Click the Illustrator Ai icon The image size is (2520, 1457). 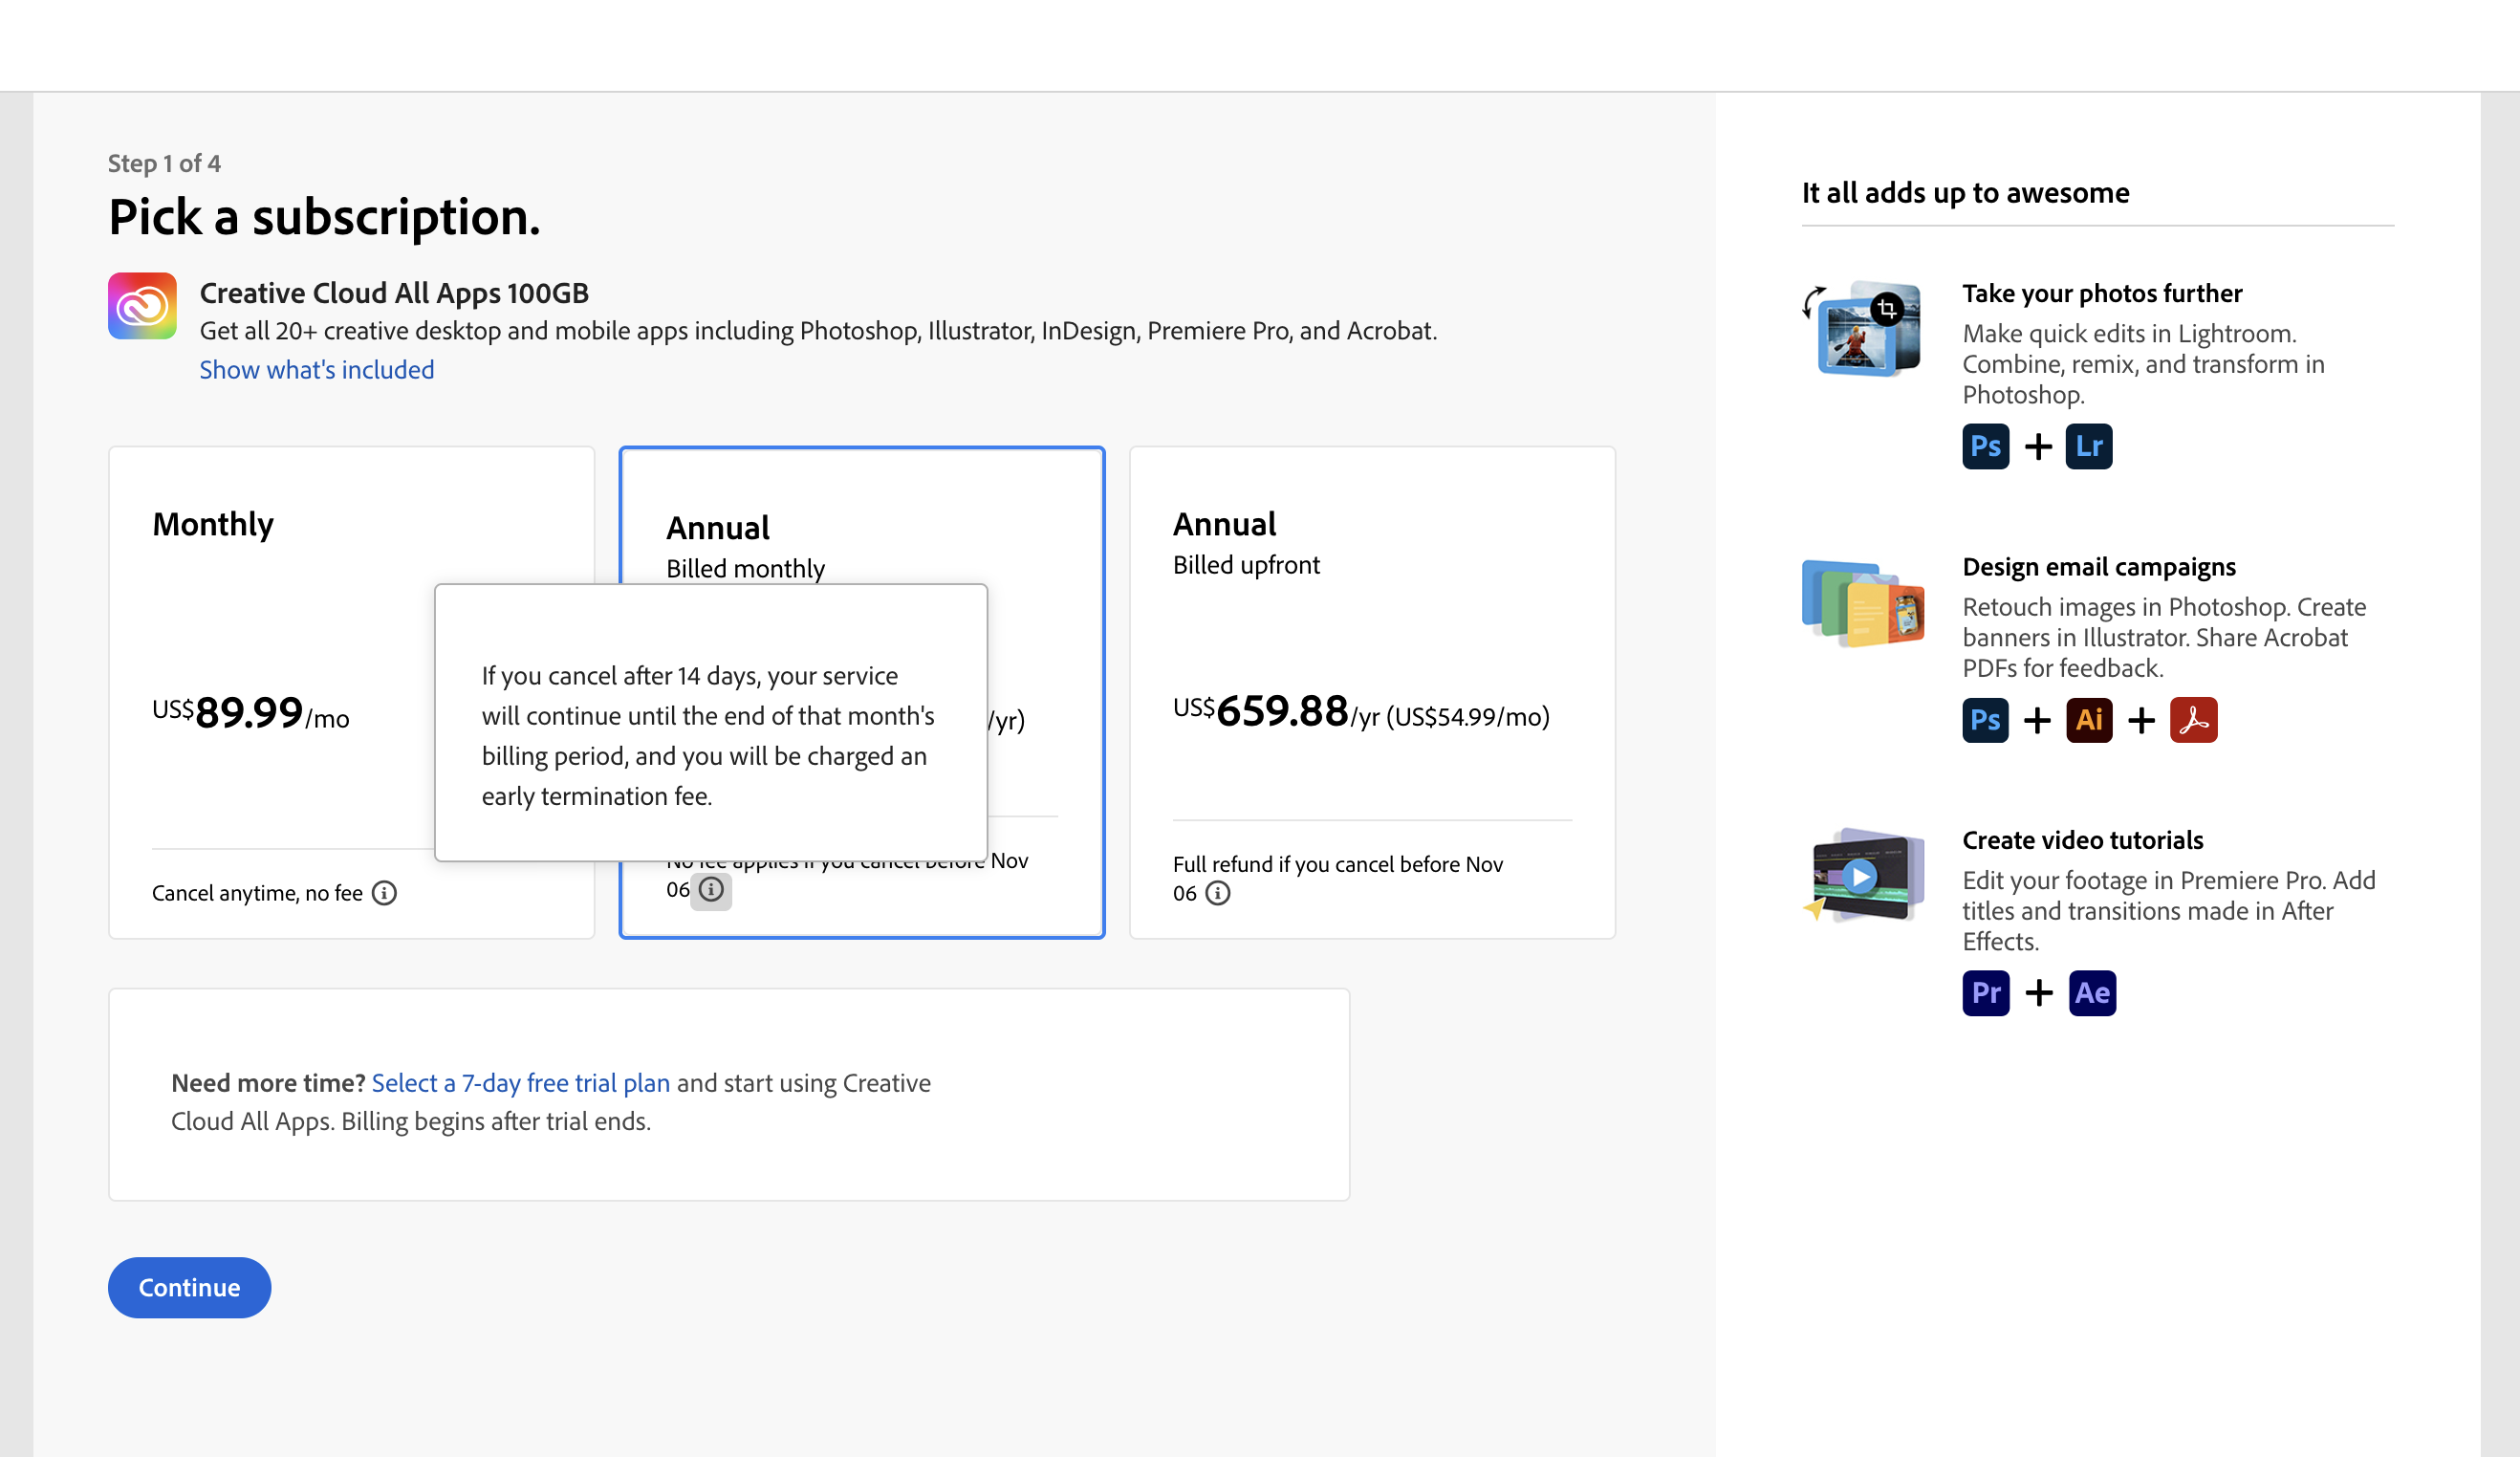pos(2088,720)
